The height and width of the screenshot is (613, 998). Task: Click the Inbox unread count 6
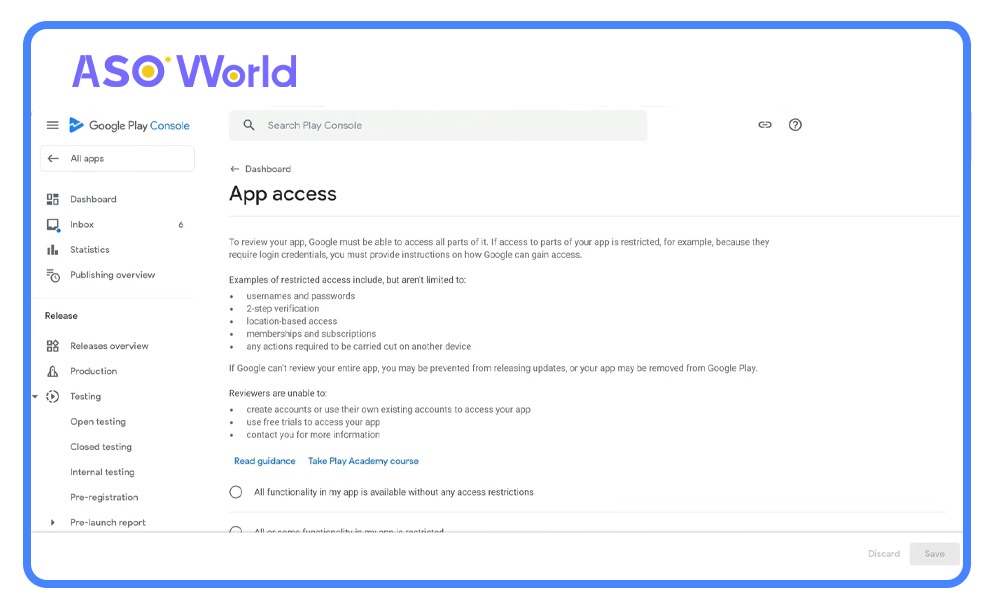(x=181, y=225)
